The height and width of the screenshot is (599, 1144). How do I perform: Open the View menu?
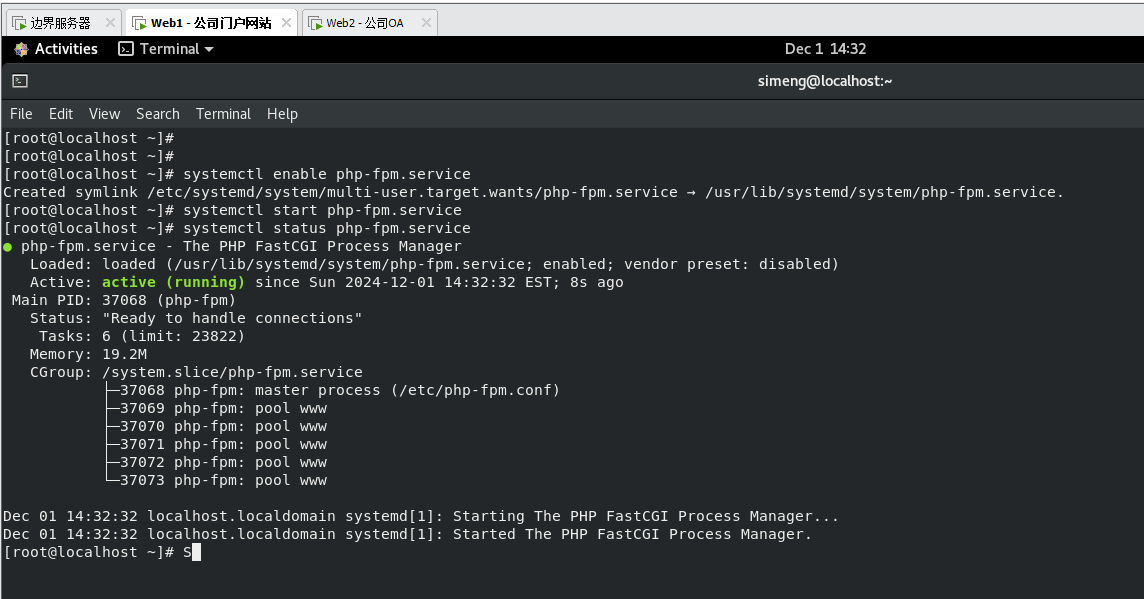point(104,114)
